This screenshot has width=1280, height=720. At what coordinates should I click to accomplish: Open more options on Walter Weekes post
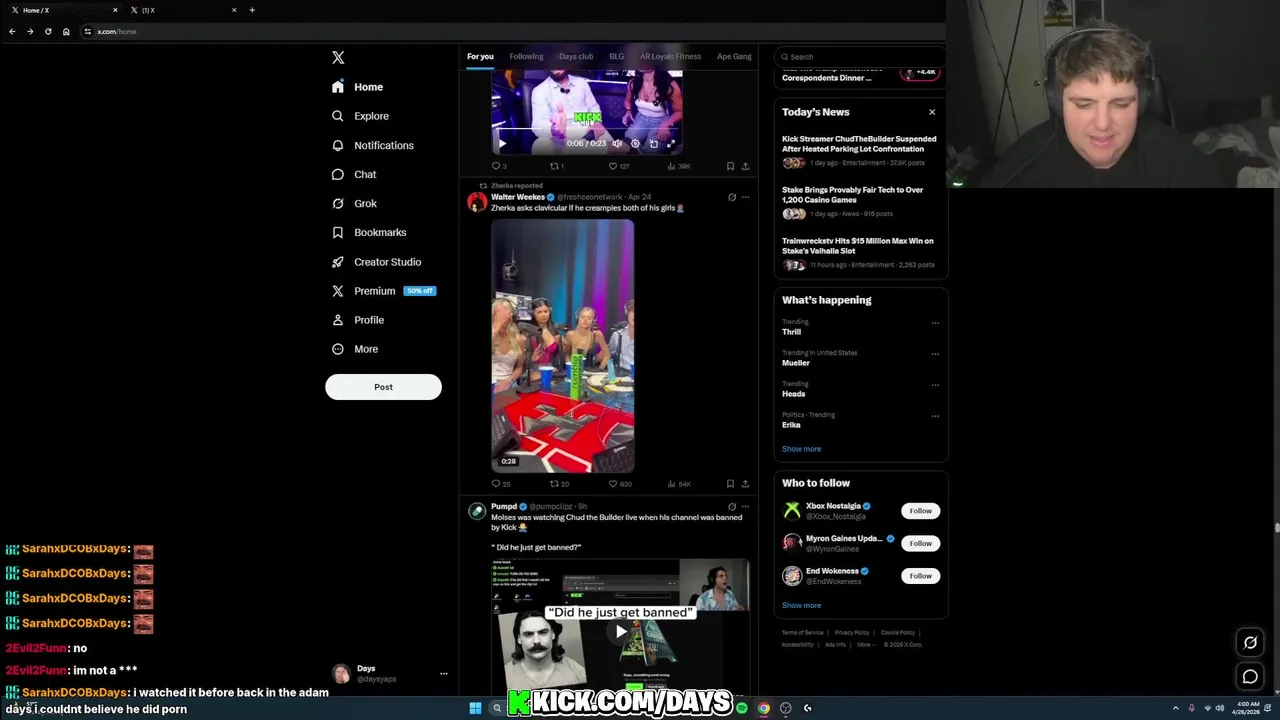pyautogui.click(x=745, y=197)
